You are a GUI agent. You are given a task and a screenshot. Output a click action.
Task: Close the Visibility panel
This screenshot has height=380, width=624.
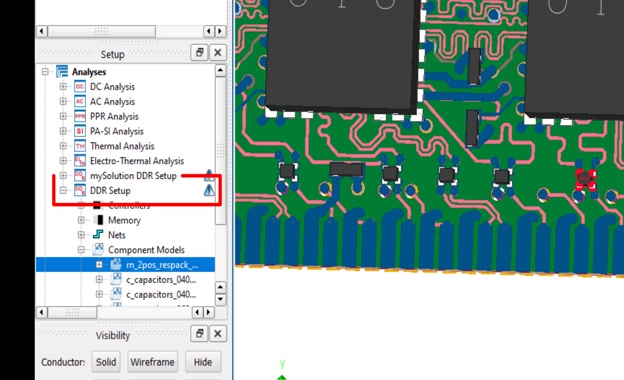(x=218, y=333)
